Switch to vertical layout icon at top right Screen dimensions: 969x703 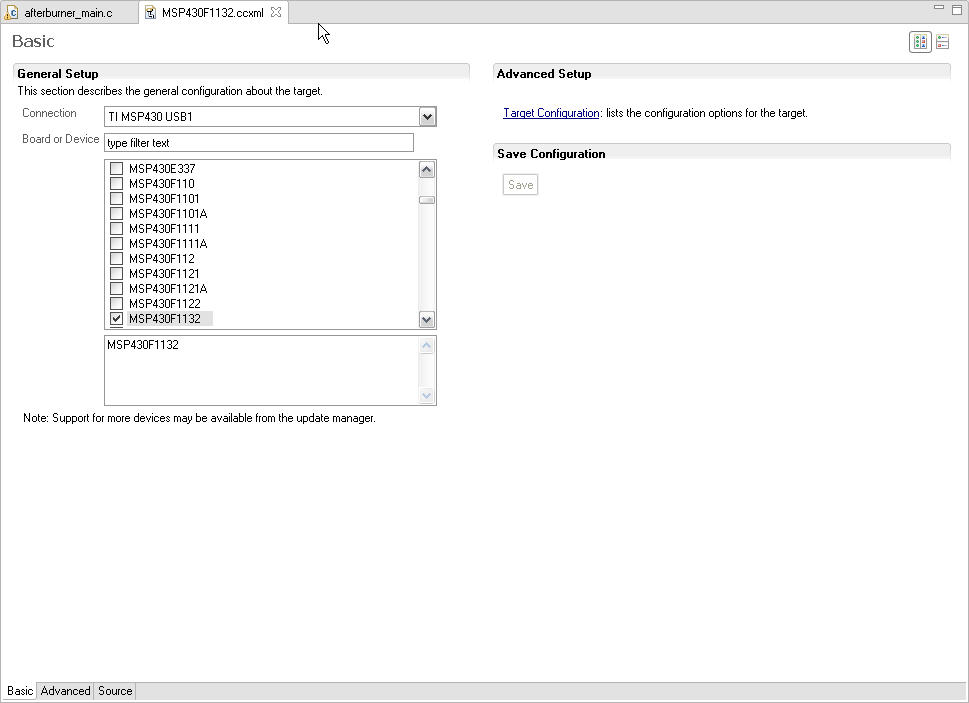click(x=942, y=42)
